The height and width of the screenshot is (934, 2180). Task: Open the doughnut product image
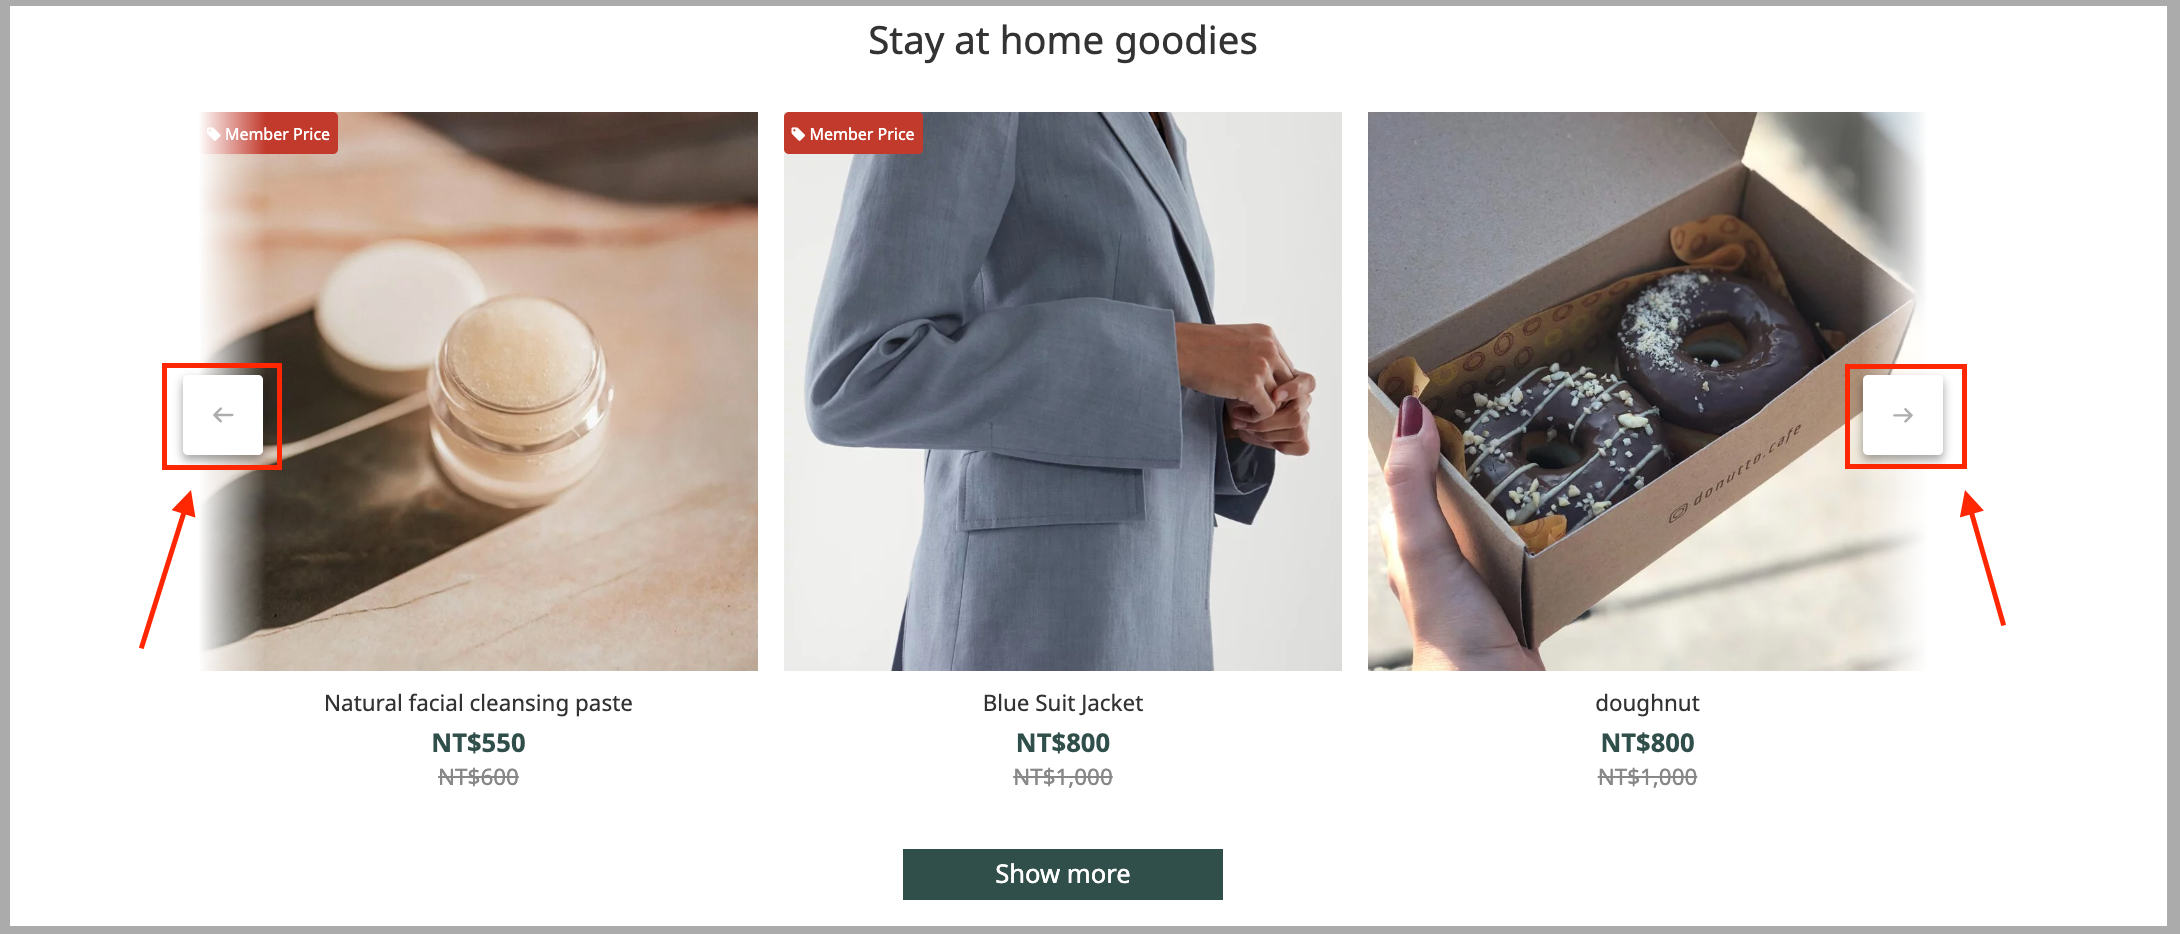1647,391
